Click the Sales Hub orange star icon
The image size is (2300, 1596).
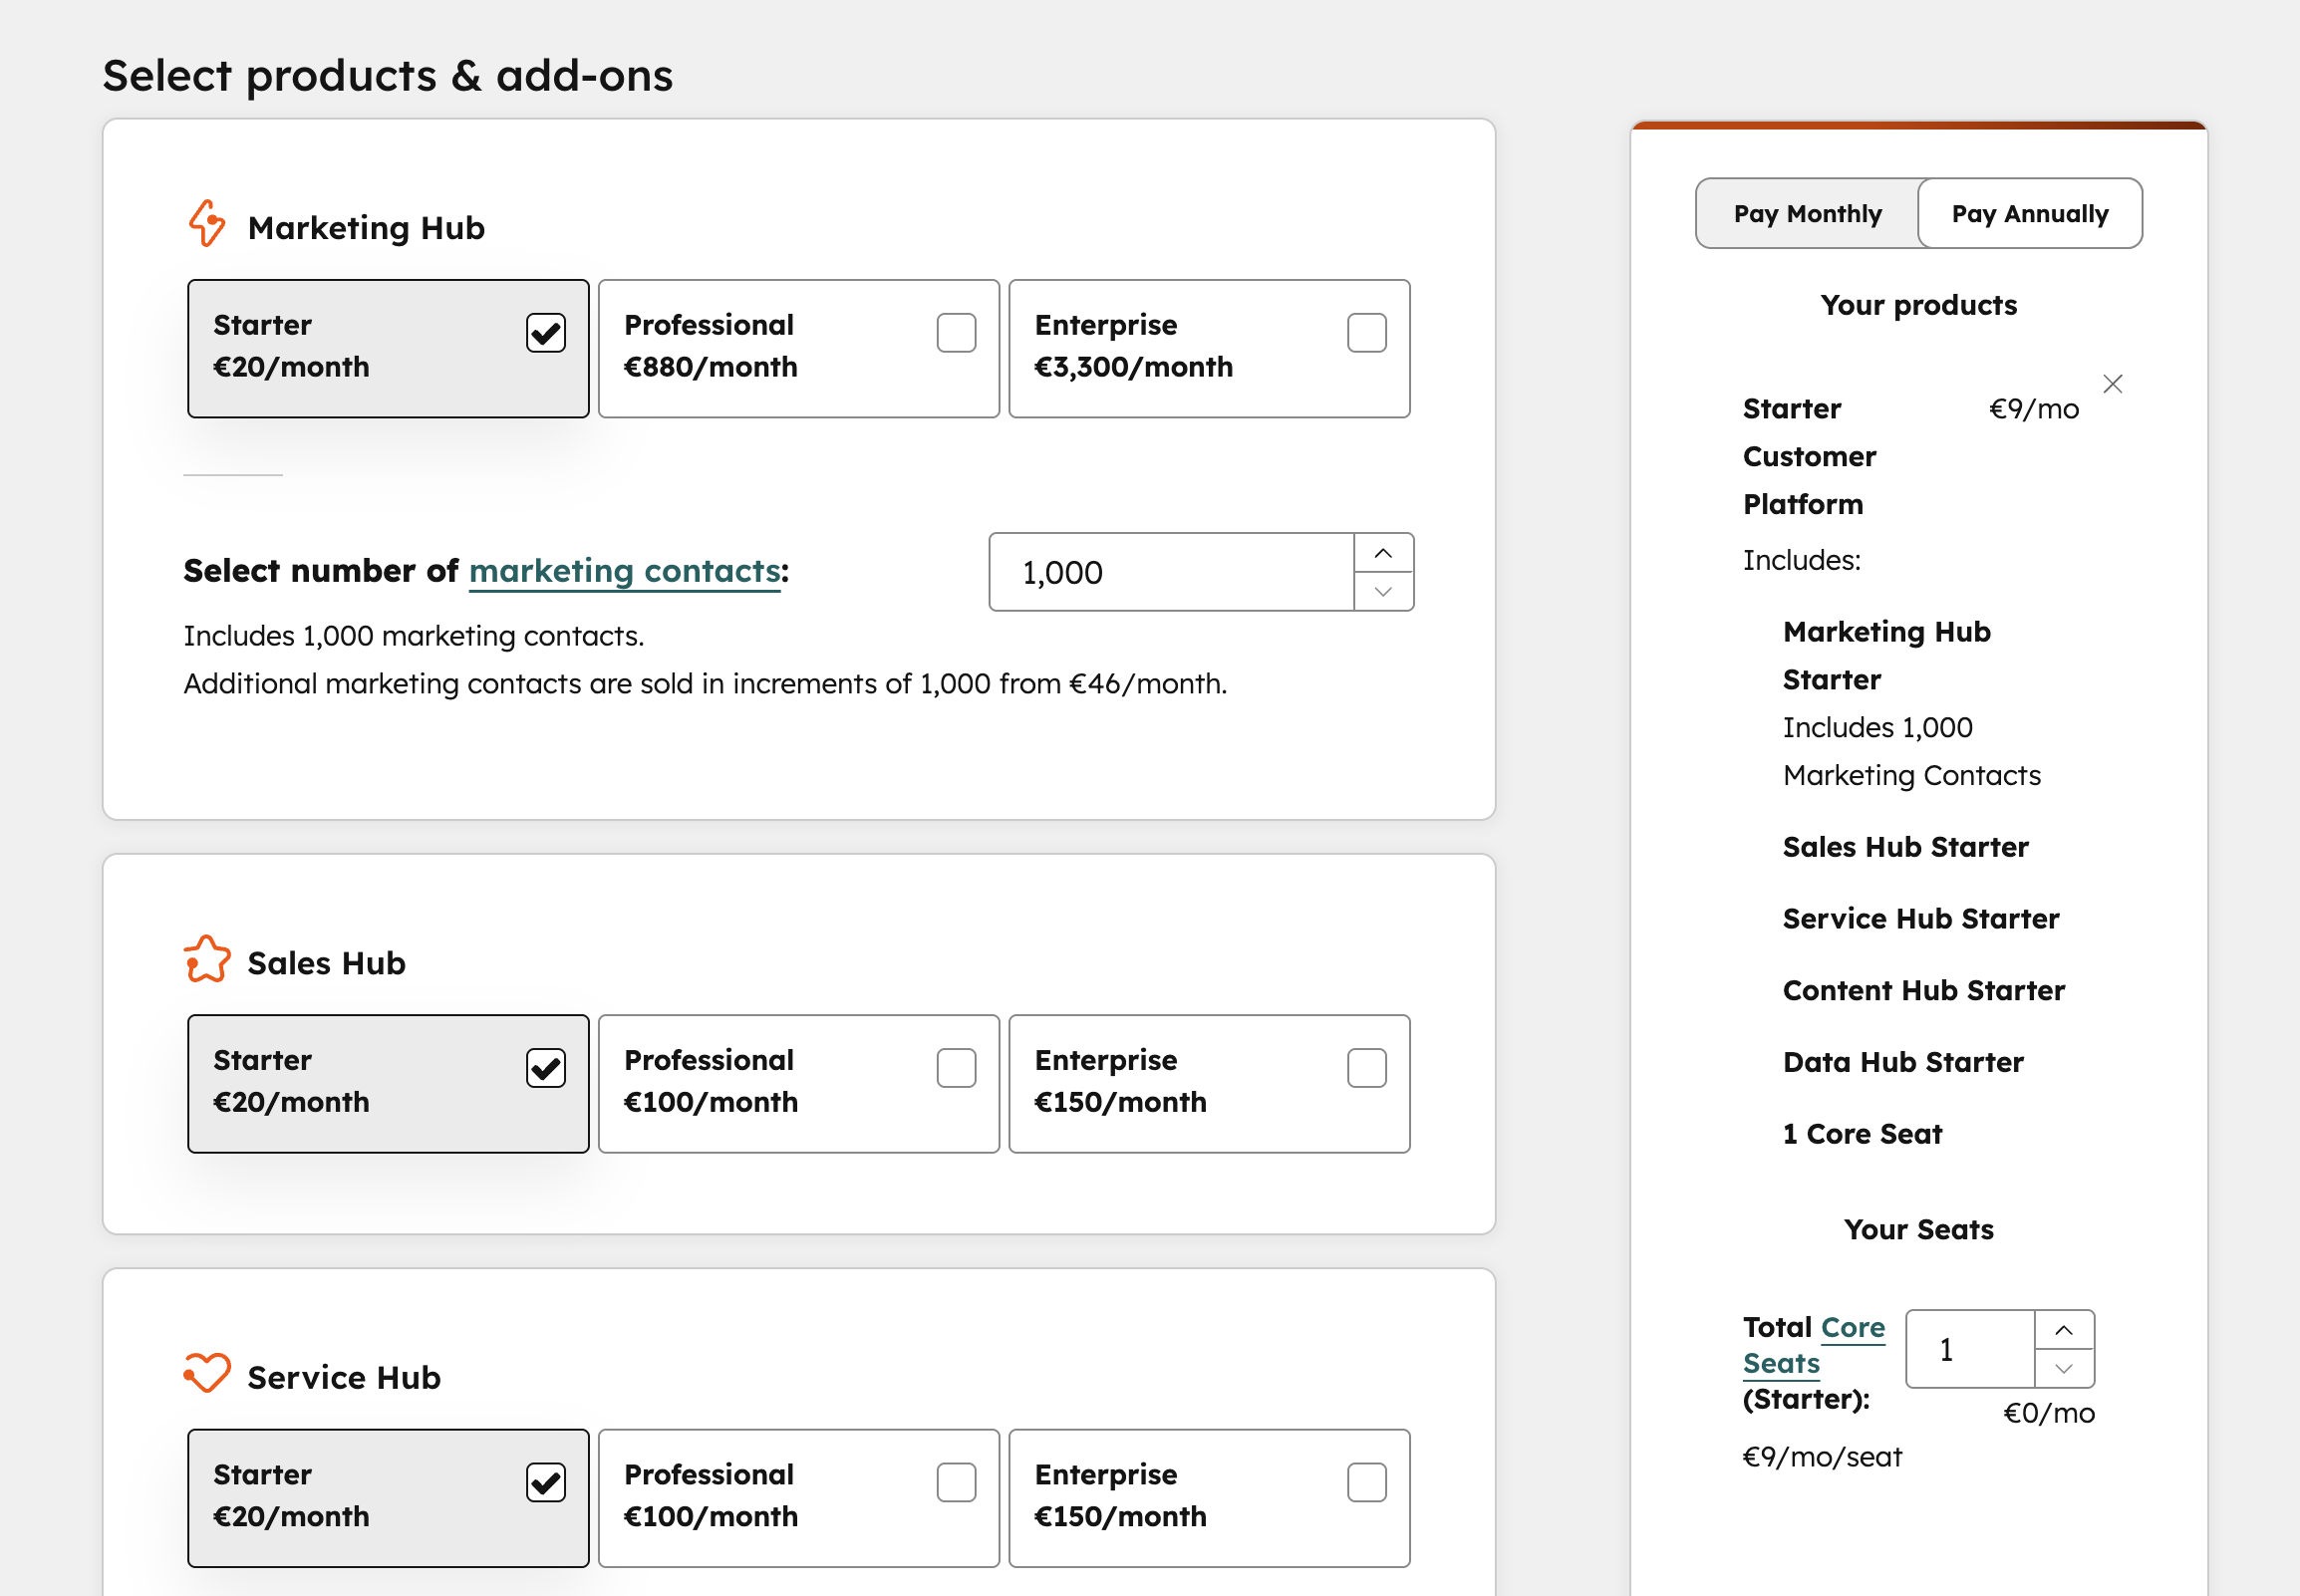[x=207, y=960]
